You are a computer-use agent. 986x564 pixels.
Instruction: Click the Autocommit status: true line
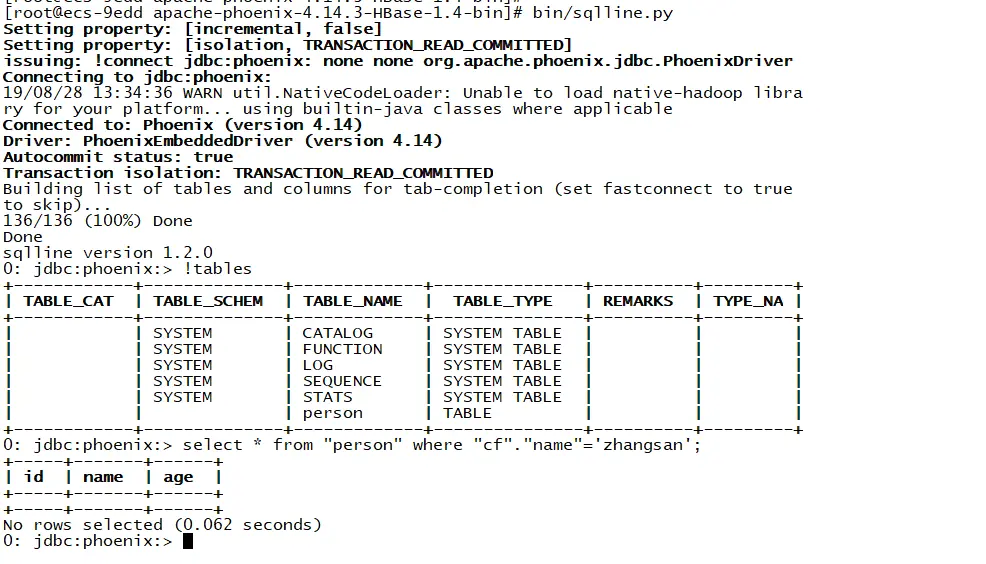click(x=118, y=157)
